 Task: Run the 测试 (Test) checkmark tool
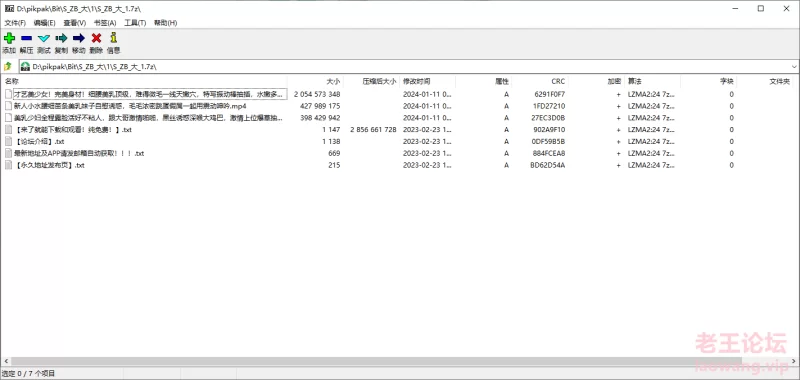tap(44, 38)
